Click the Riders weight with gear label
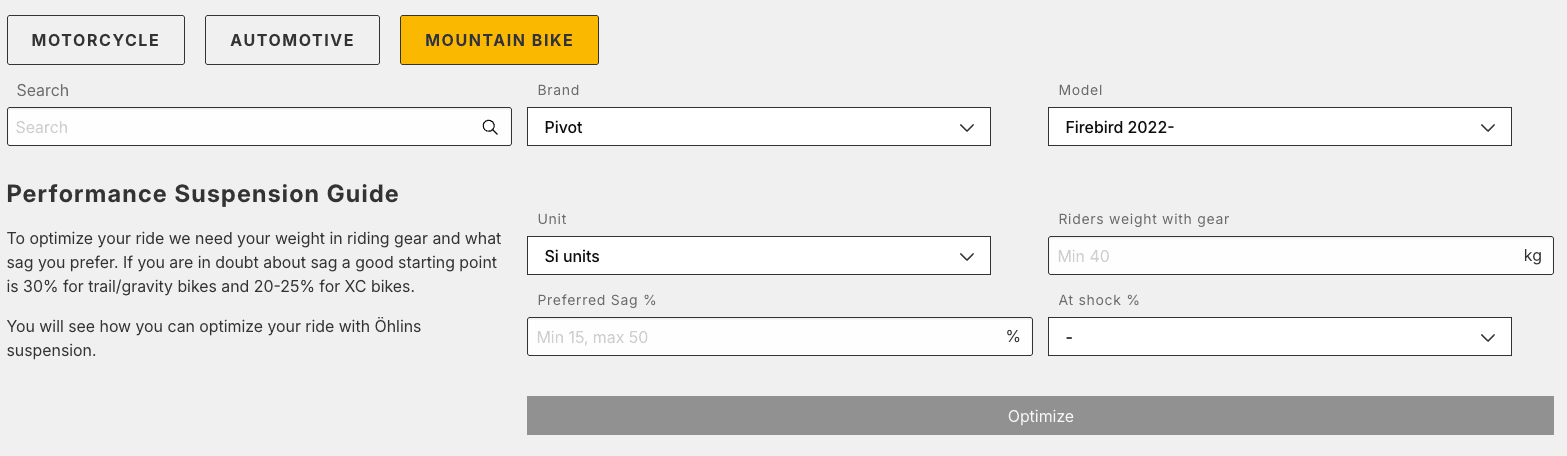 tap(1143, 219)
